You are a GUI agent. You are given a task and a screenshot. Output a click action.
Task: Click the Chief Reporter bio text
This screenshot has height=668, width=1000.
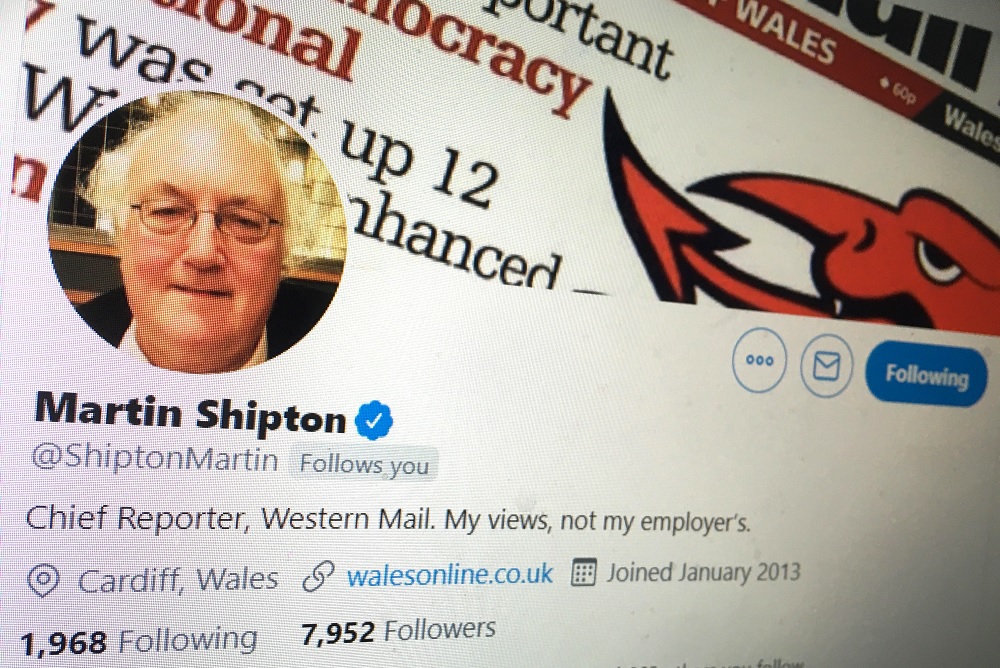point(388,519)
